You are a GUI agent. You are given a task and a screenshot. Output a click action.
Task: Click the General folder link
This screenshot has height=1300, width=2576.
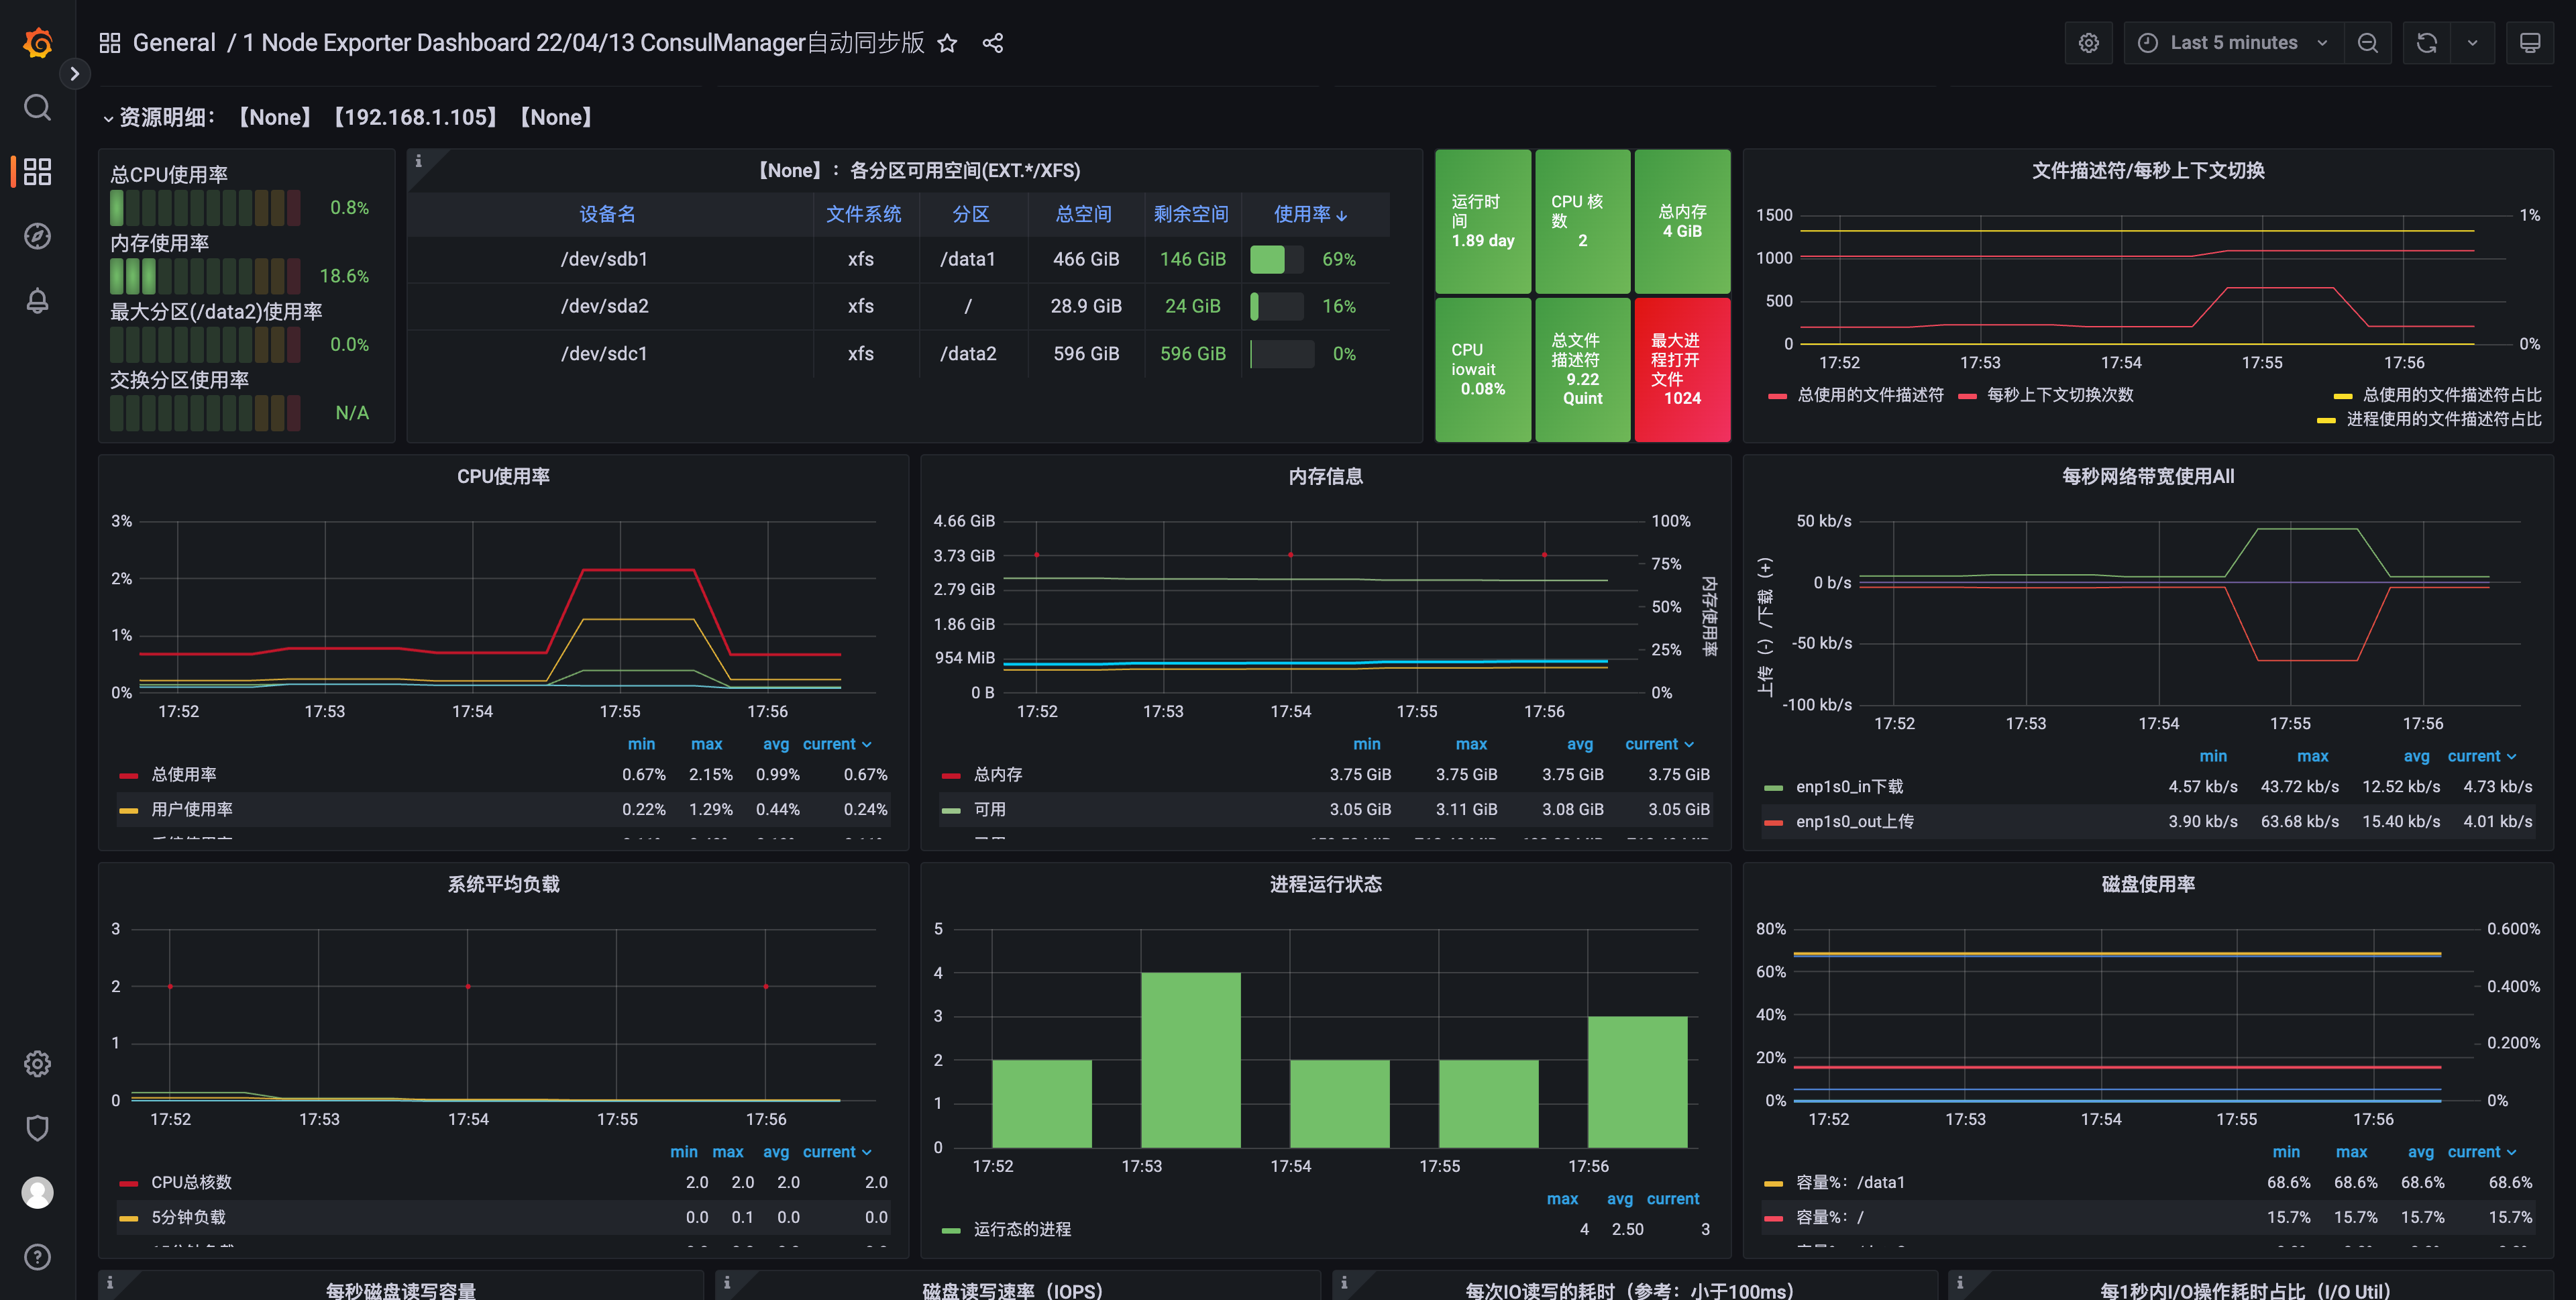coord(174,43)
